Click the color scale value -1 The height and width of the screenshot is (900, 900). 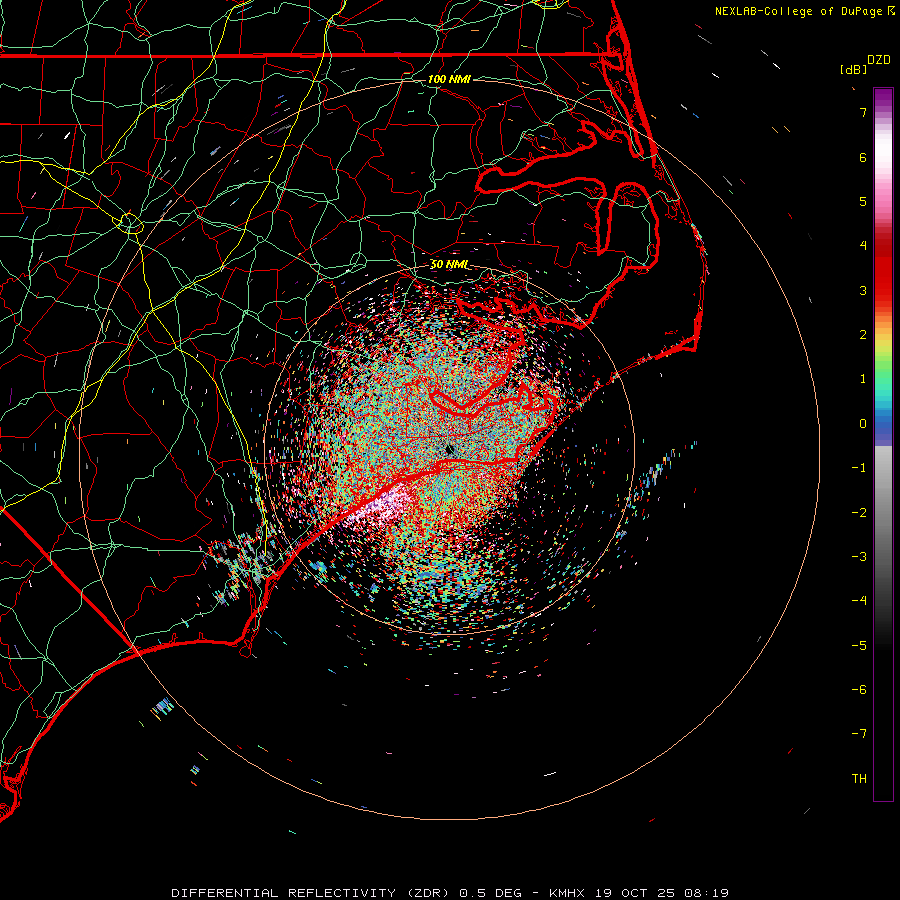[x=859, y=468]
